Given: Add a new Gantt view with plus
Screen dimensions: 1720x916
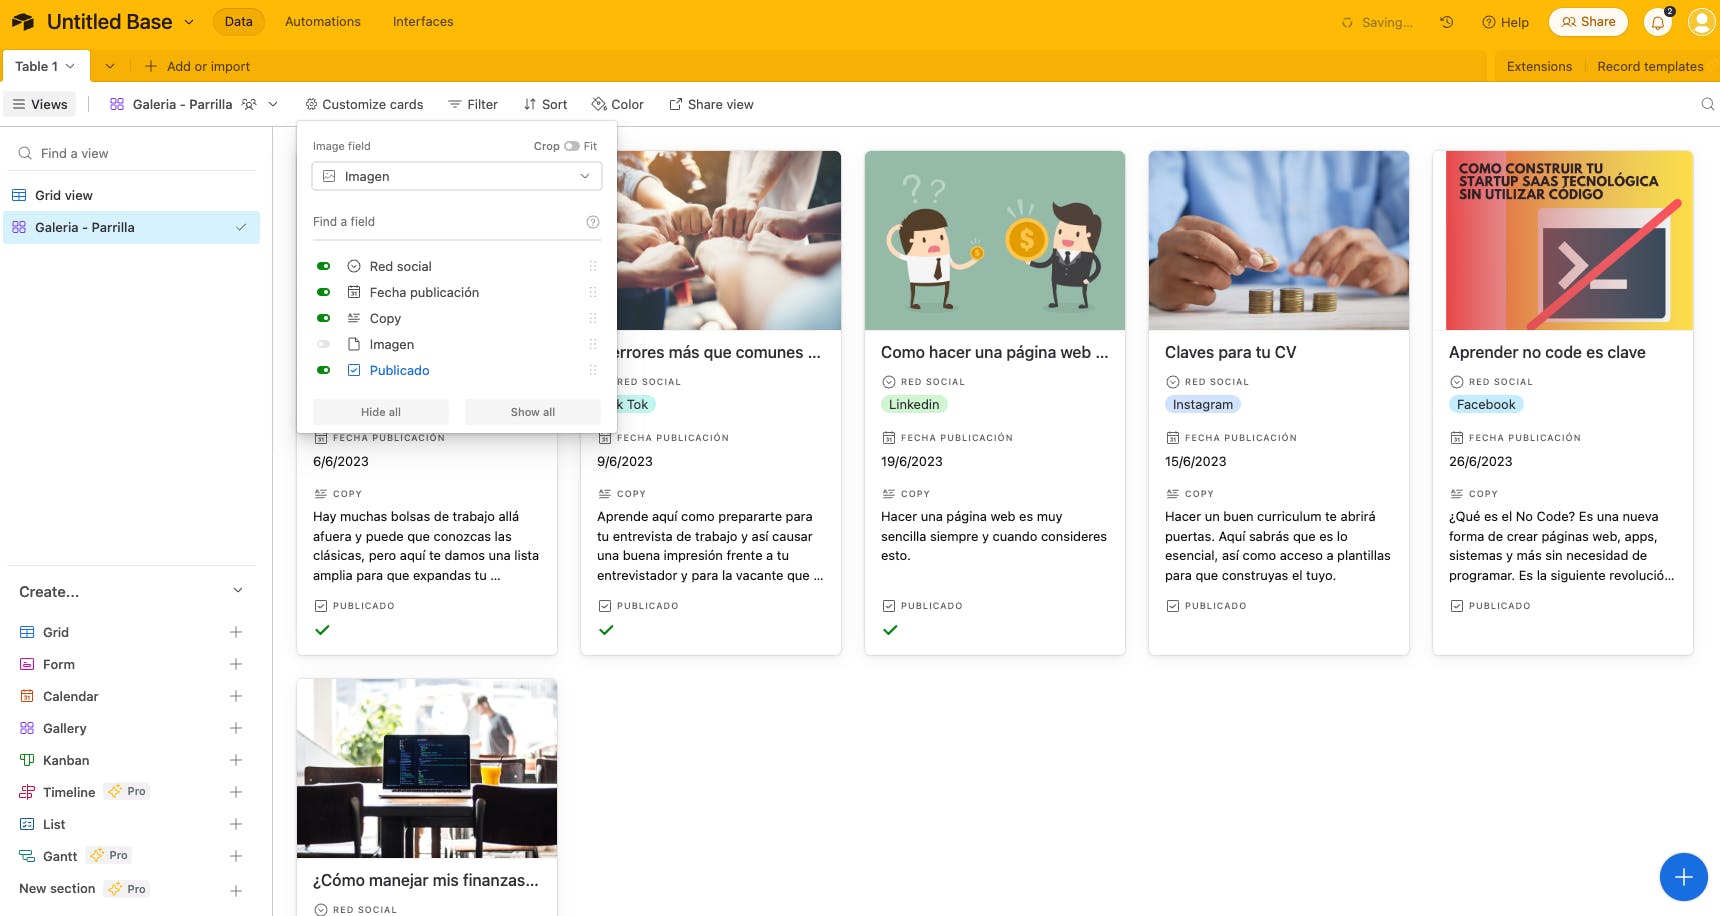Looking at the screenshot, I should click(236, 856).
